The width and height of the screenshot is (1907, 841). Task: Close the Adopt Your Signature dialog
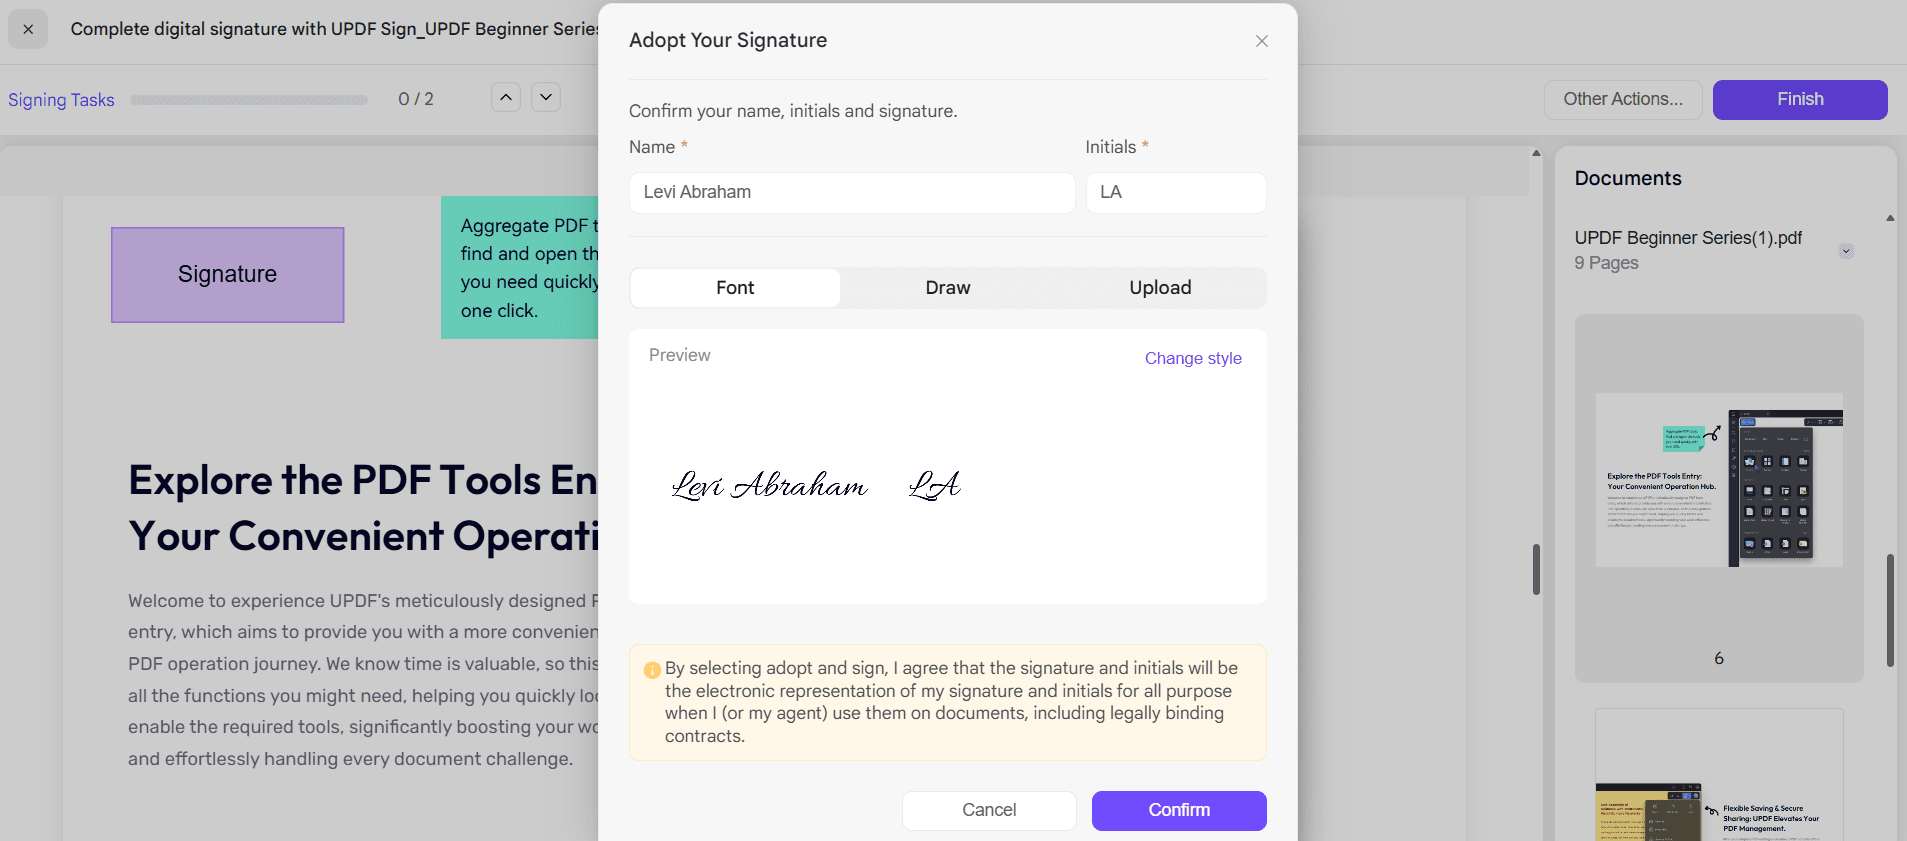(1262, 41)
